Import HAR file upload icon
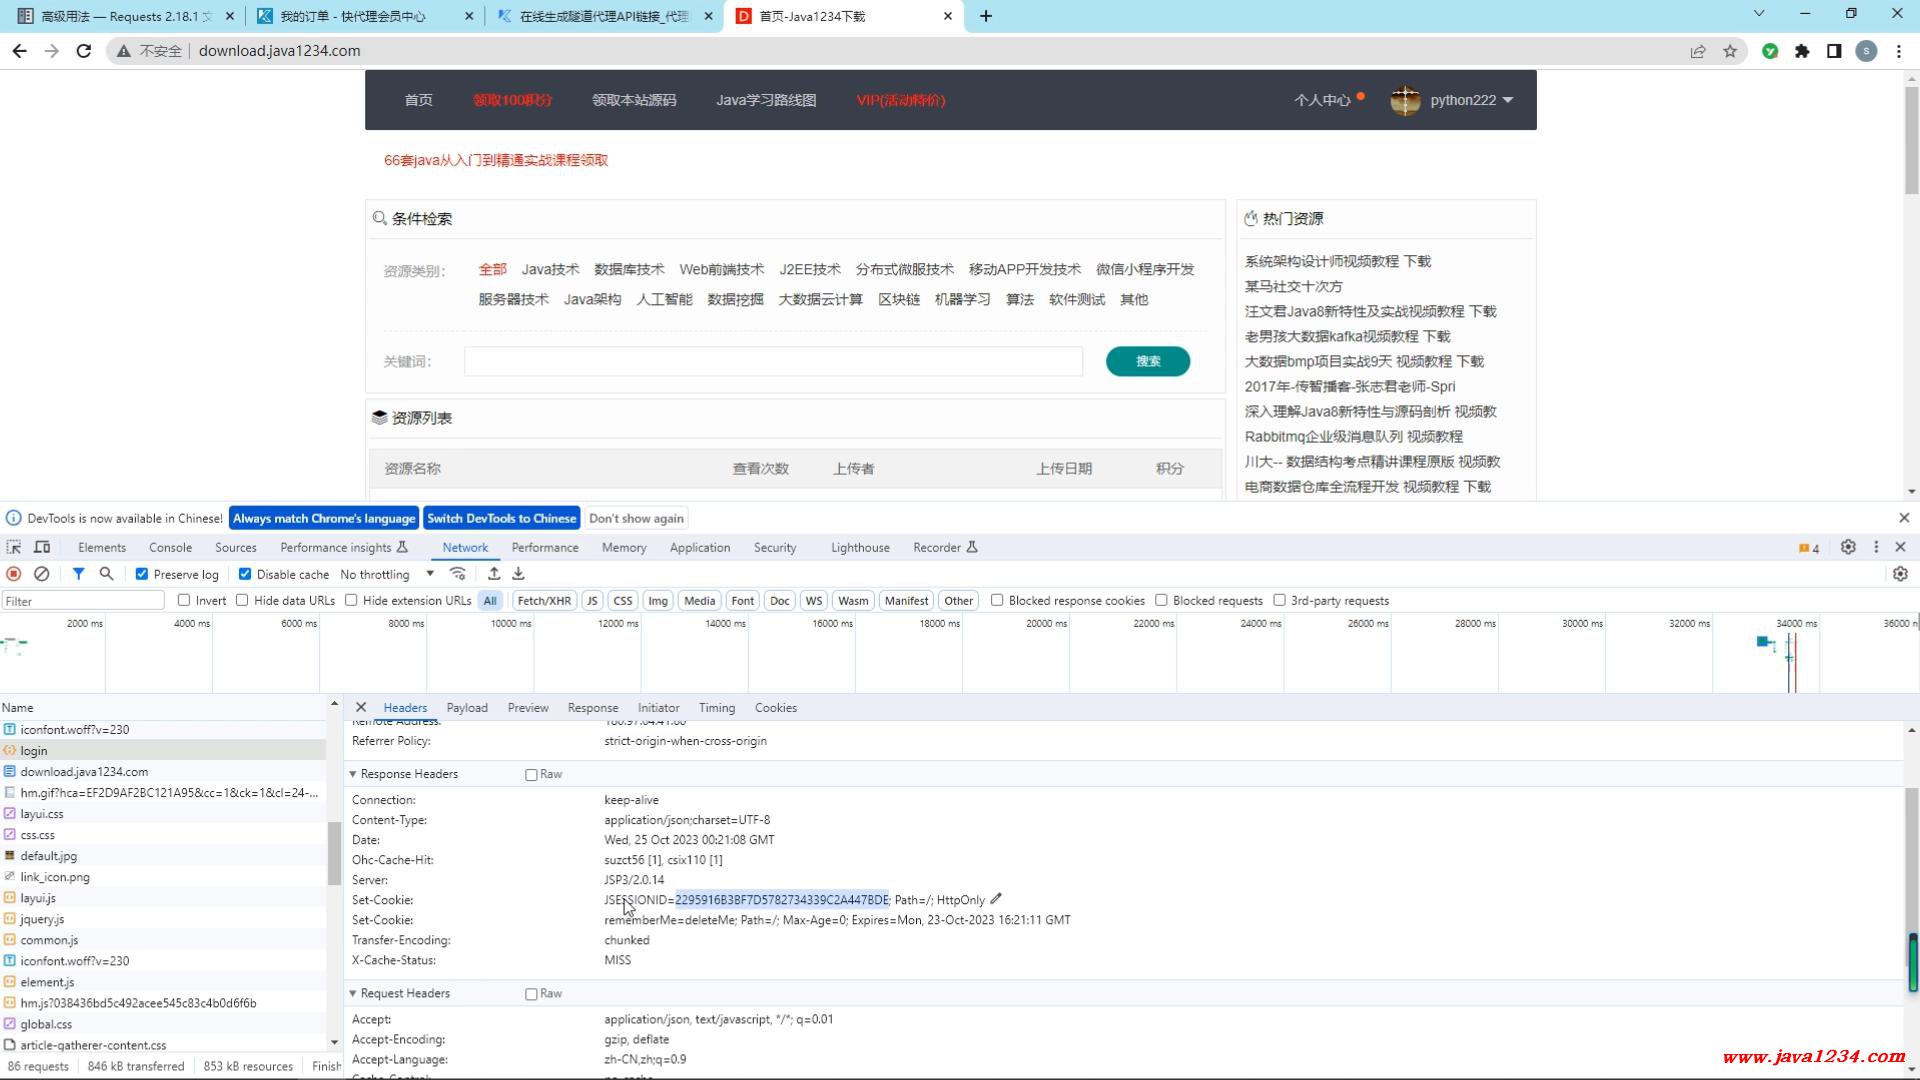Image resolution: width=1920 pixels, height=1080 pixels. pos(494,574)
